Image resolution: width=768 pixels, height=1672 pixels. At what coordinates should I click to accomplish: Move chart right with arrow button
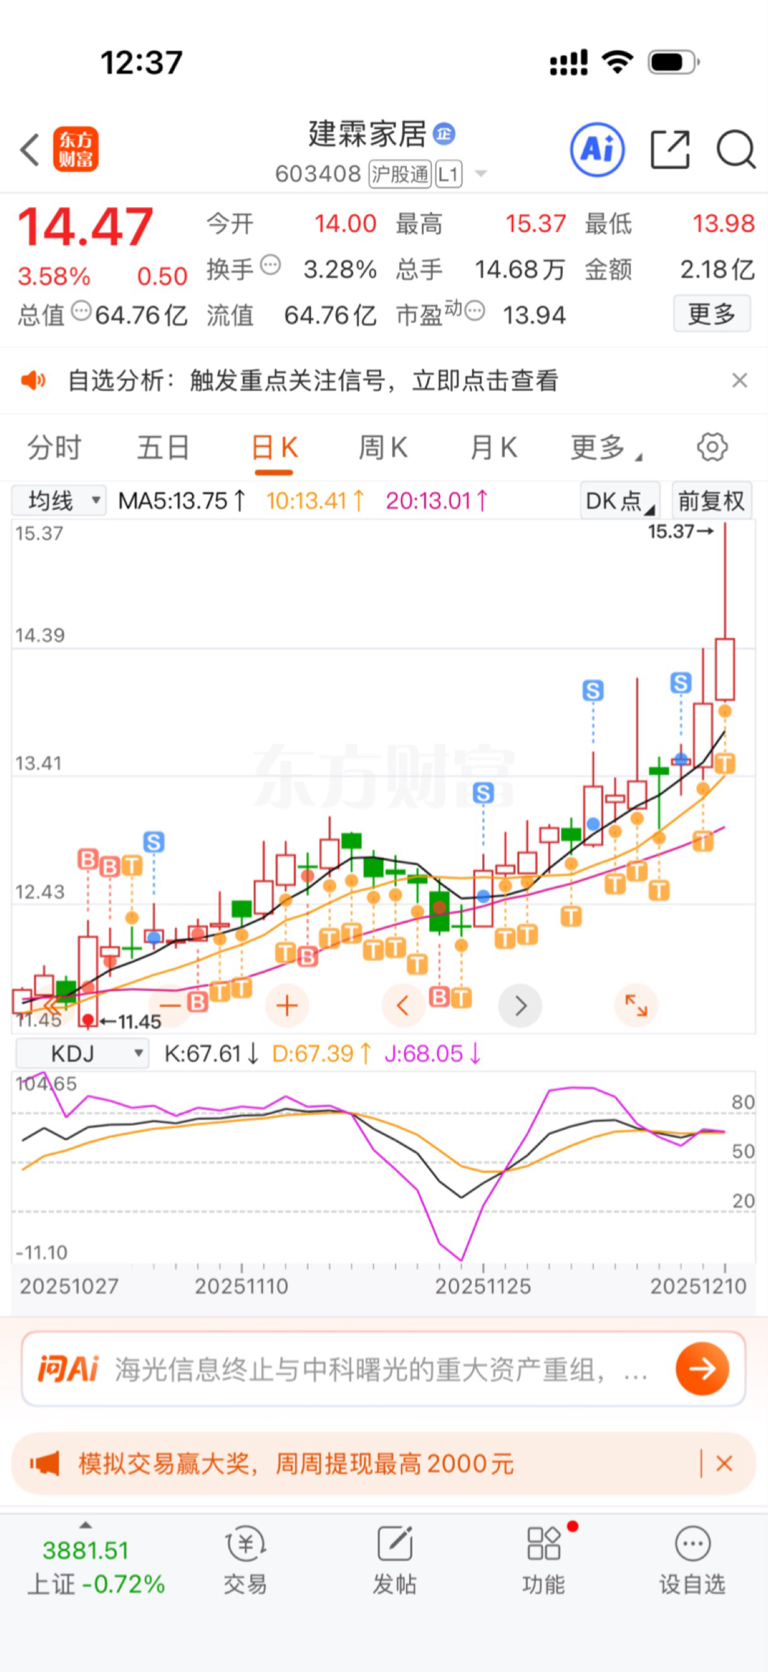tap(520, 1005)
